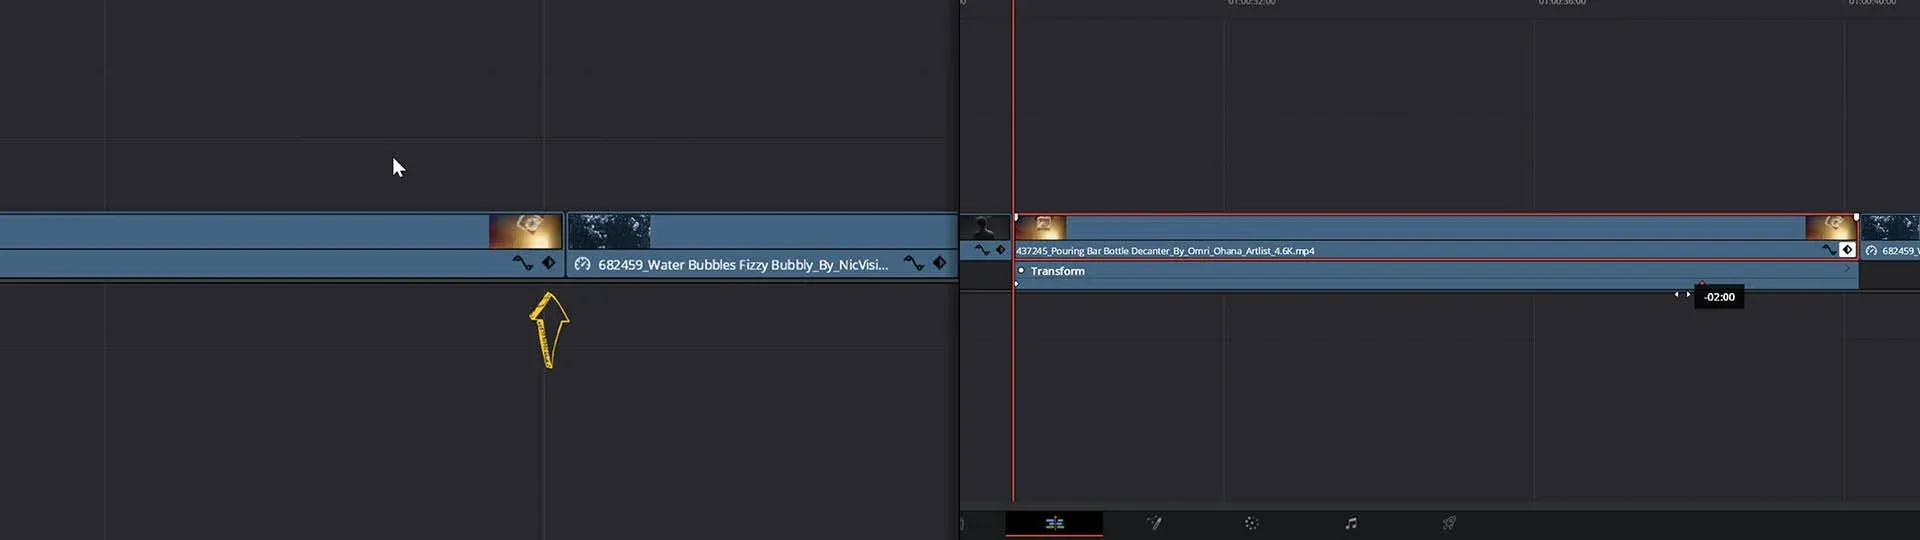1920x540 pixels.
Task: Select the Transform keyframe track label
Action: click(x=1057, y=271)
